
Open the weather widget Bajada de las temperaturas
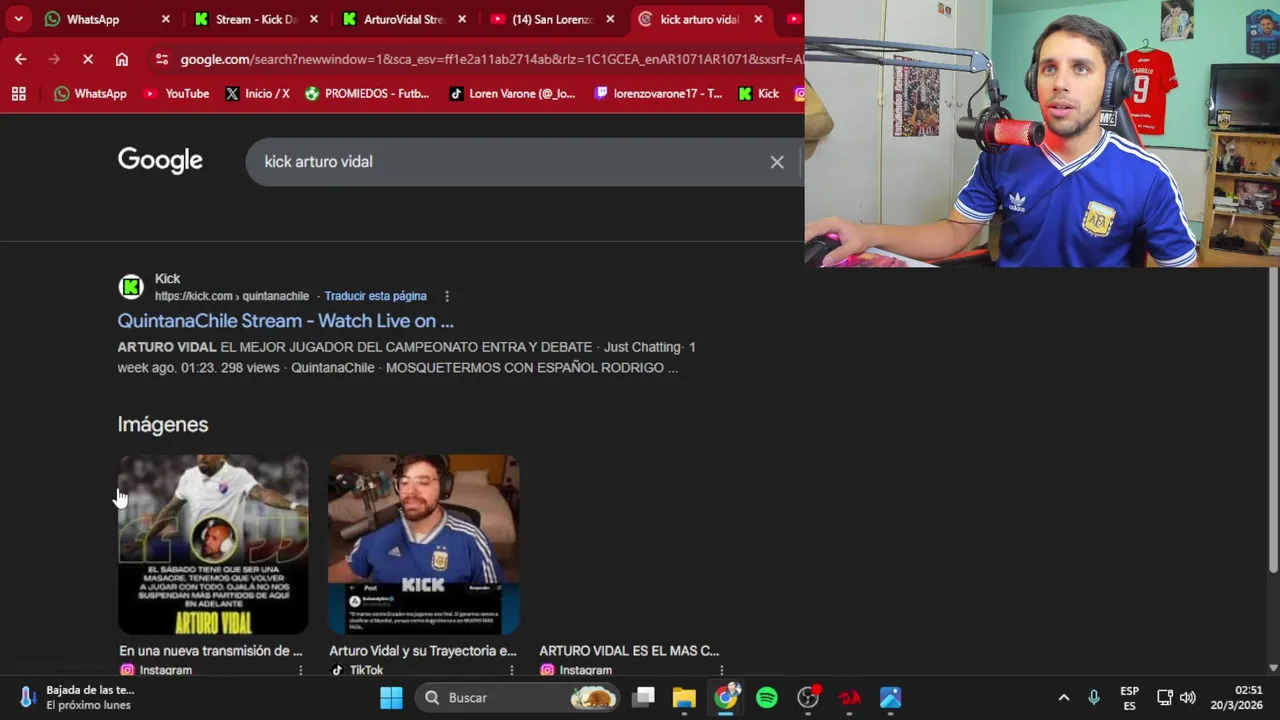[x=76, y=697]
